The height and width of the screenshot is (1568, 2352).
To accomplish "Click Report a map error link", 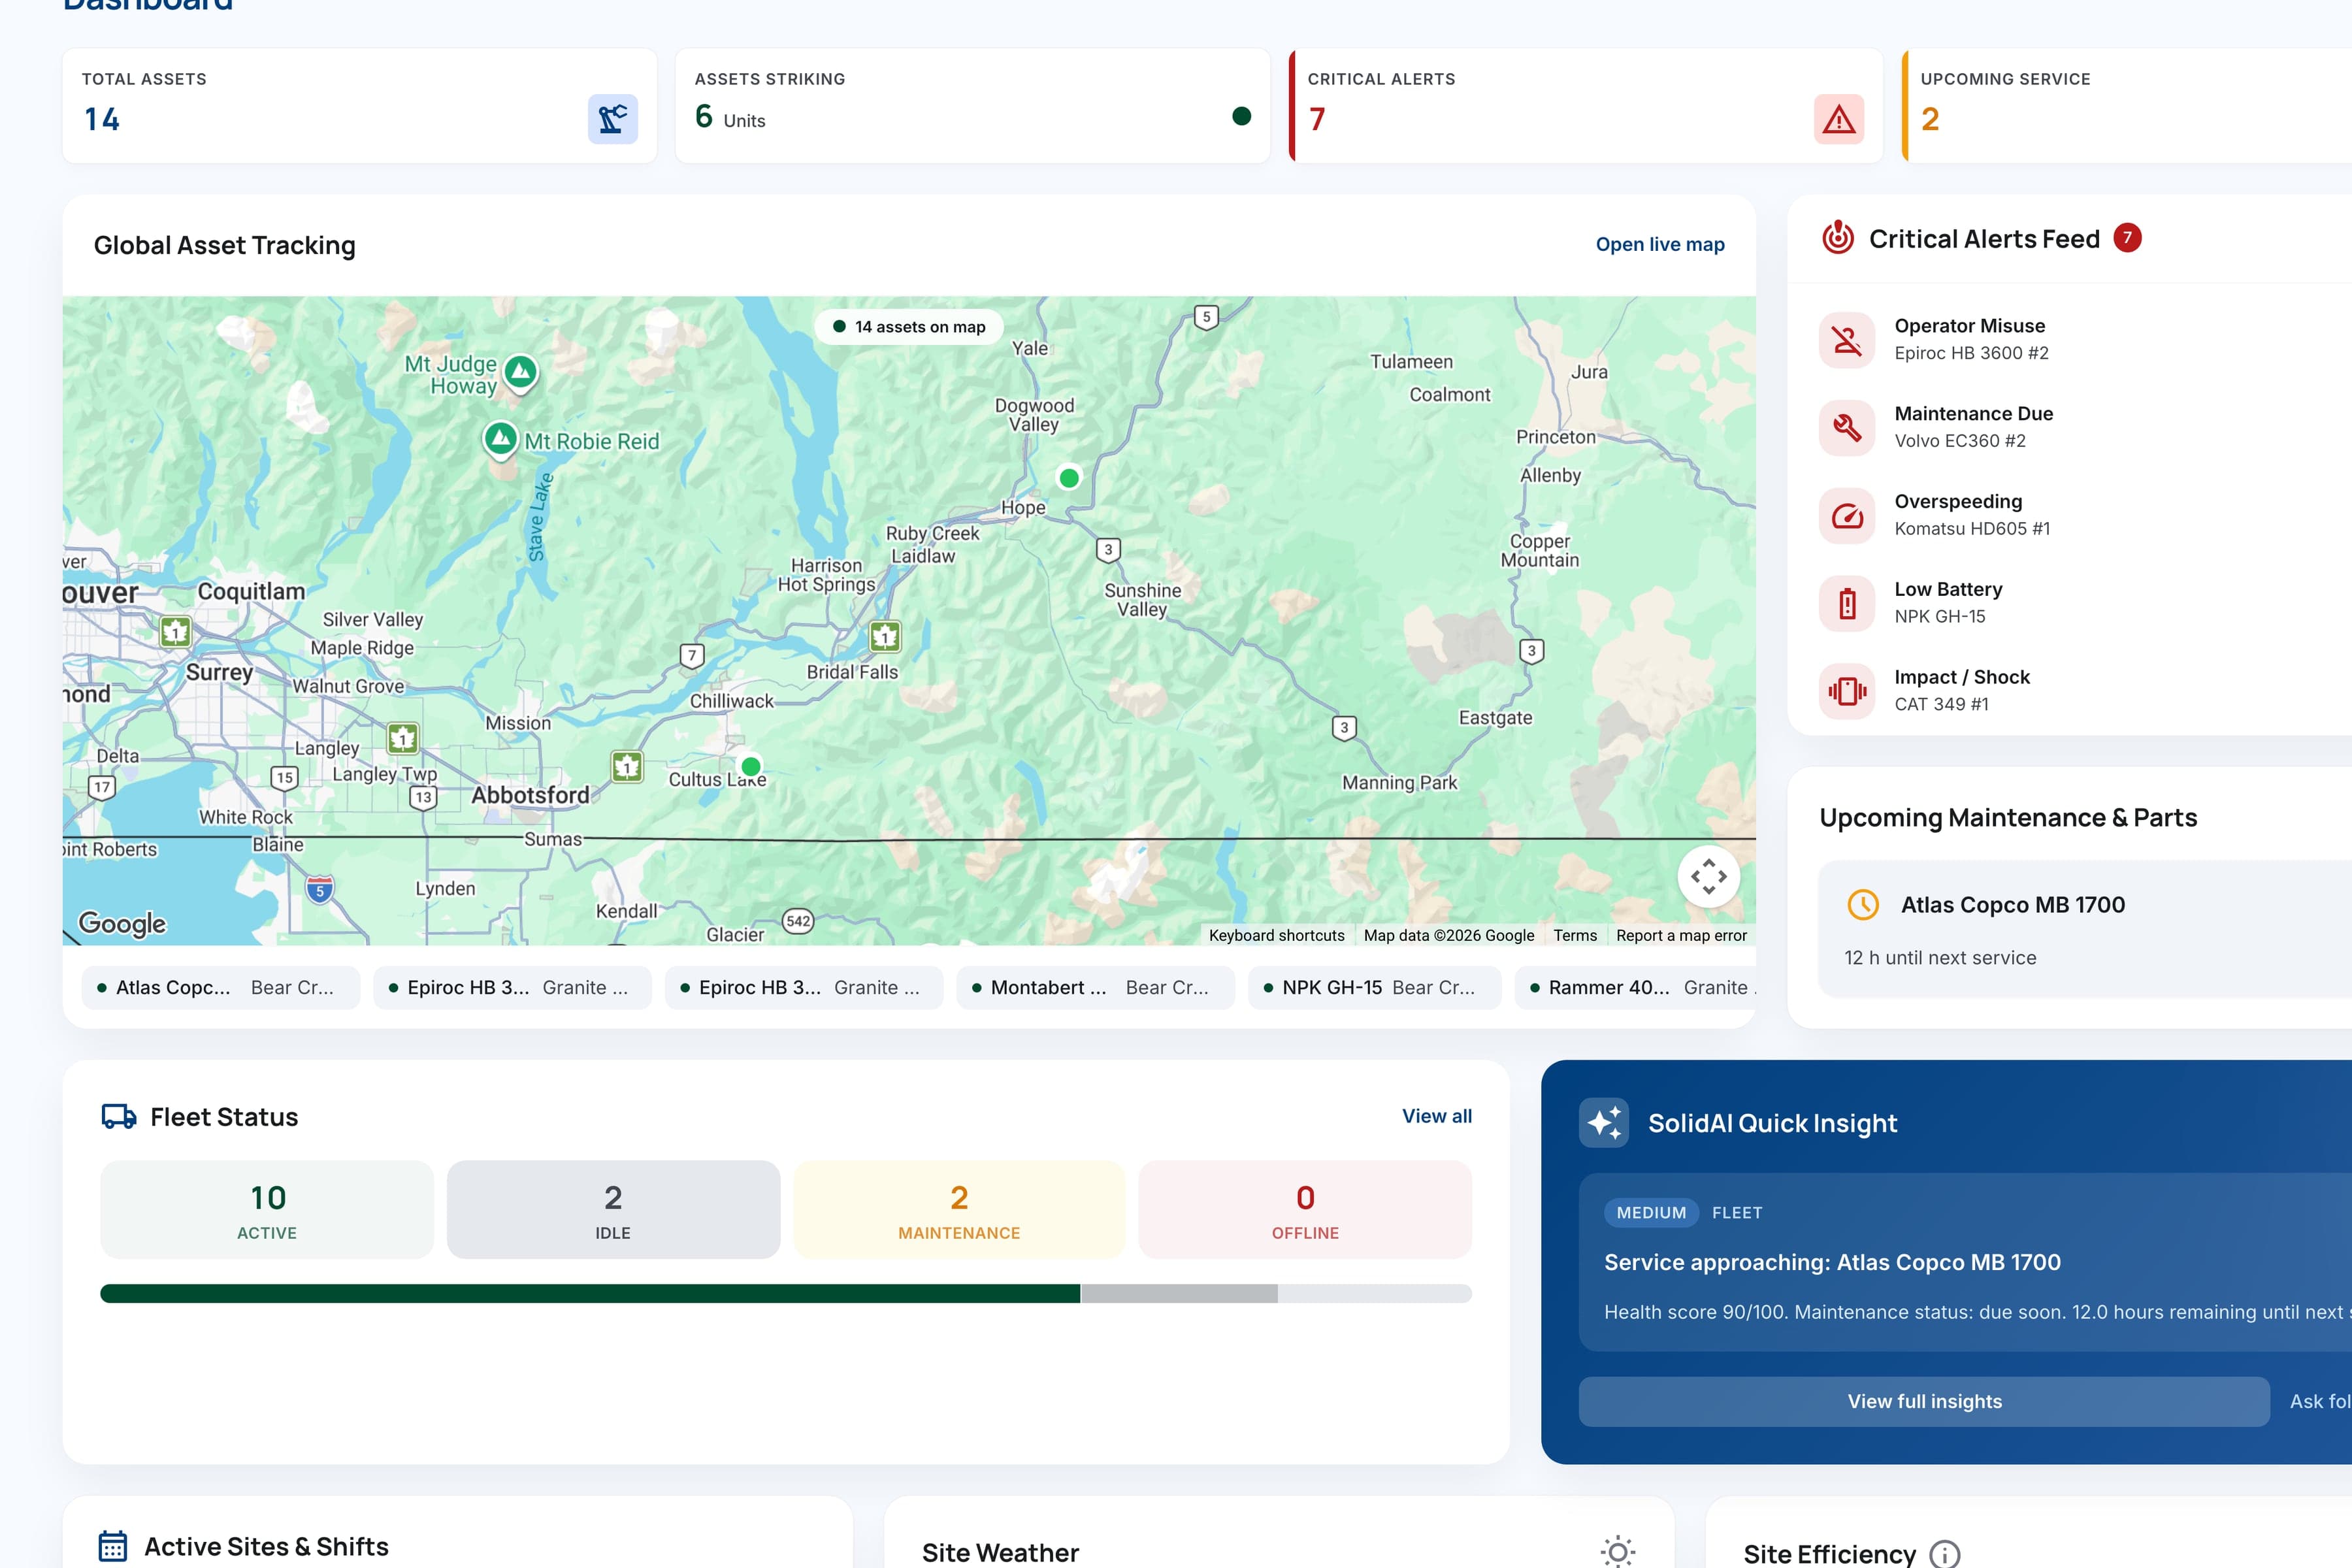I will click(x=1681, y=935).
